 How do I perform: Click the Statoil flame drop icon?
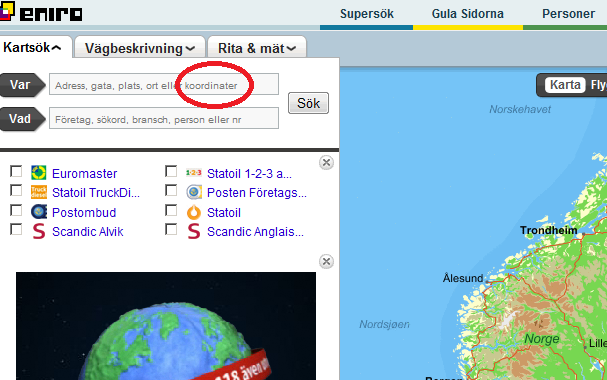(194, 212)
